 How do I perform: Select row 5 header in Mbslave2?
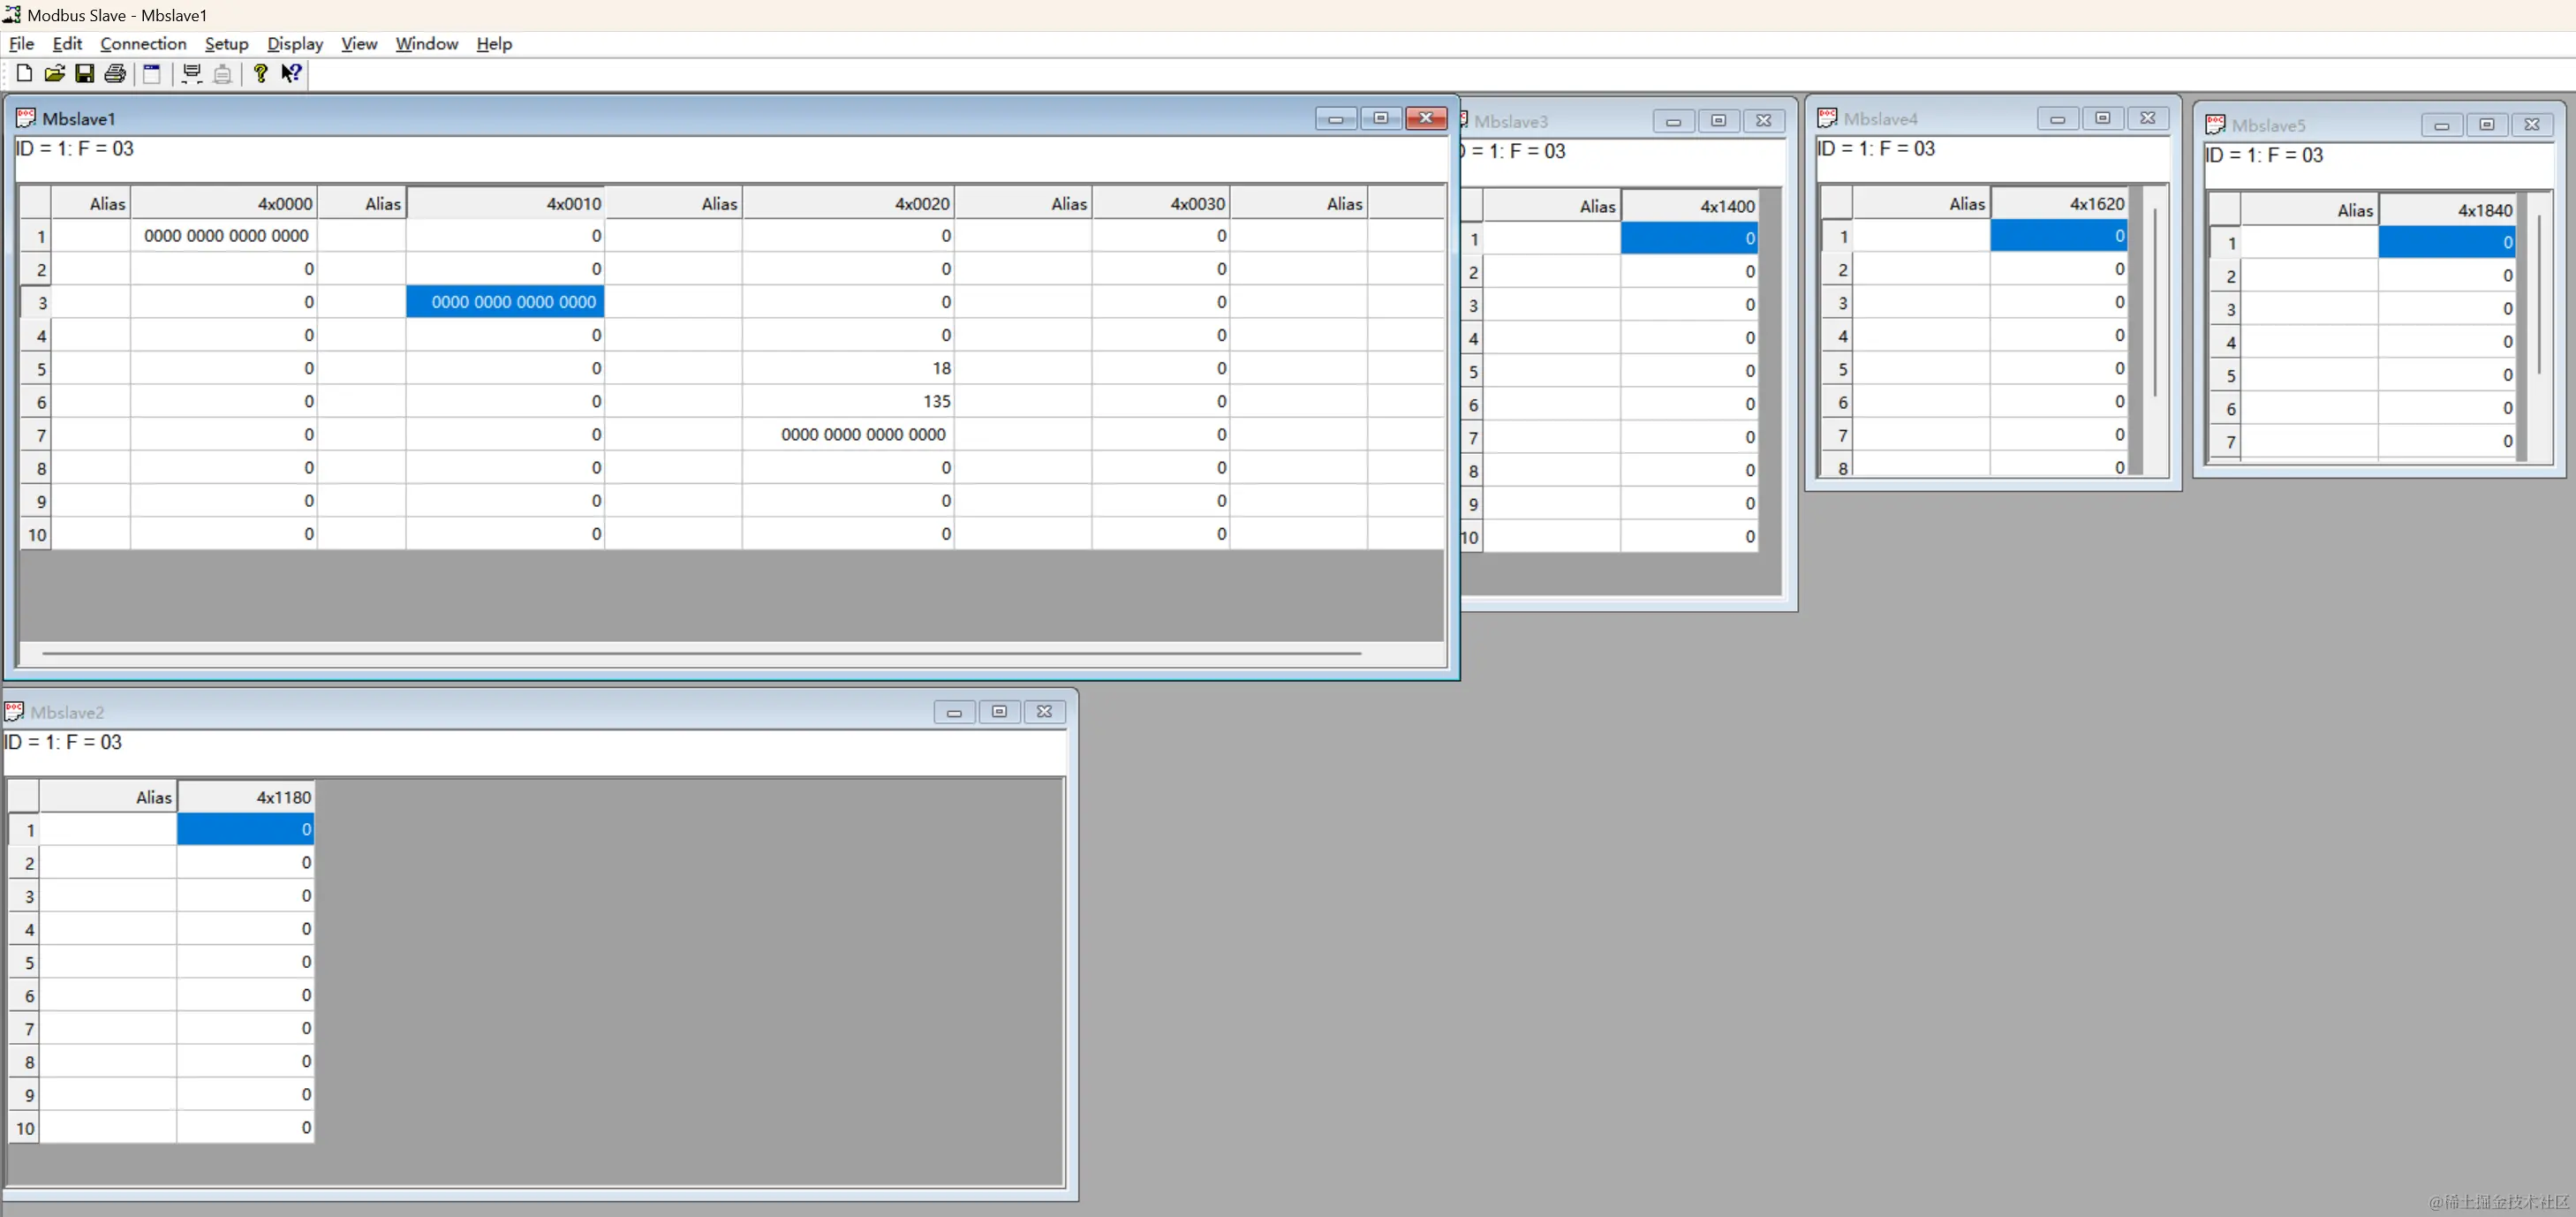pos(24,962)
